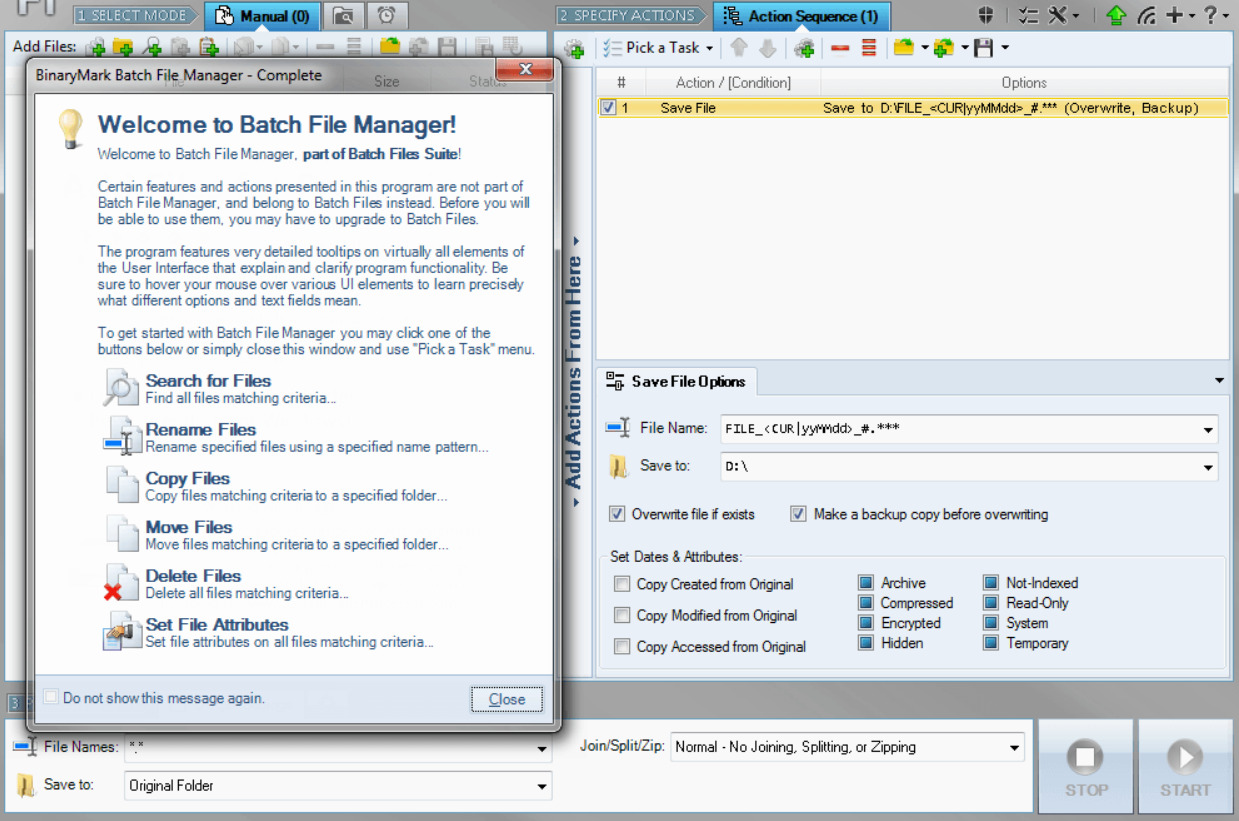This screenshot has width=1239, height=821.
Task: Clear all actions with red stacked lines icon
Action: (868, 48)
